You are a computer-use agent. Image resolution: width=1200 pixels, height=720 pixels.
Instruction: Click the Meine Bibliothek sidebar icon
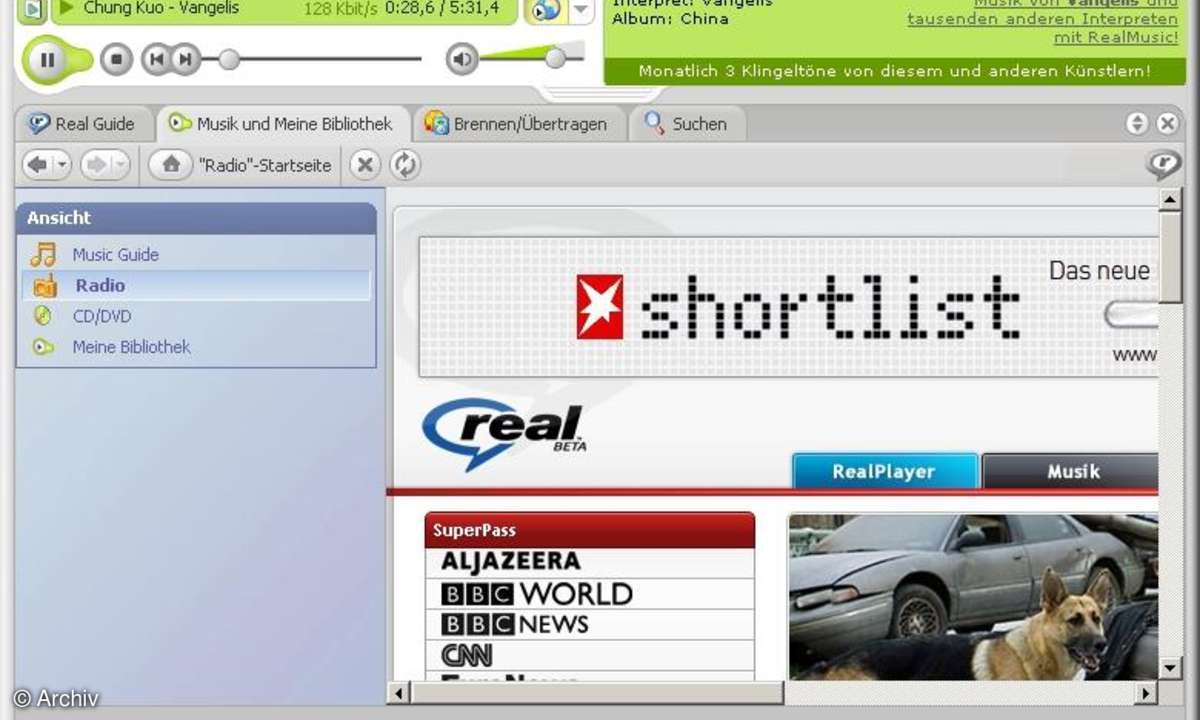tap(43, 347)
